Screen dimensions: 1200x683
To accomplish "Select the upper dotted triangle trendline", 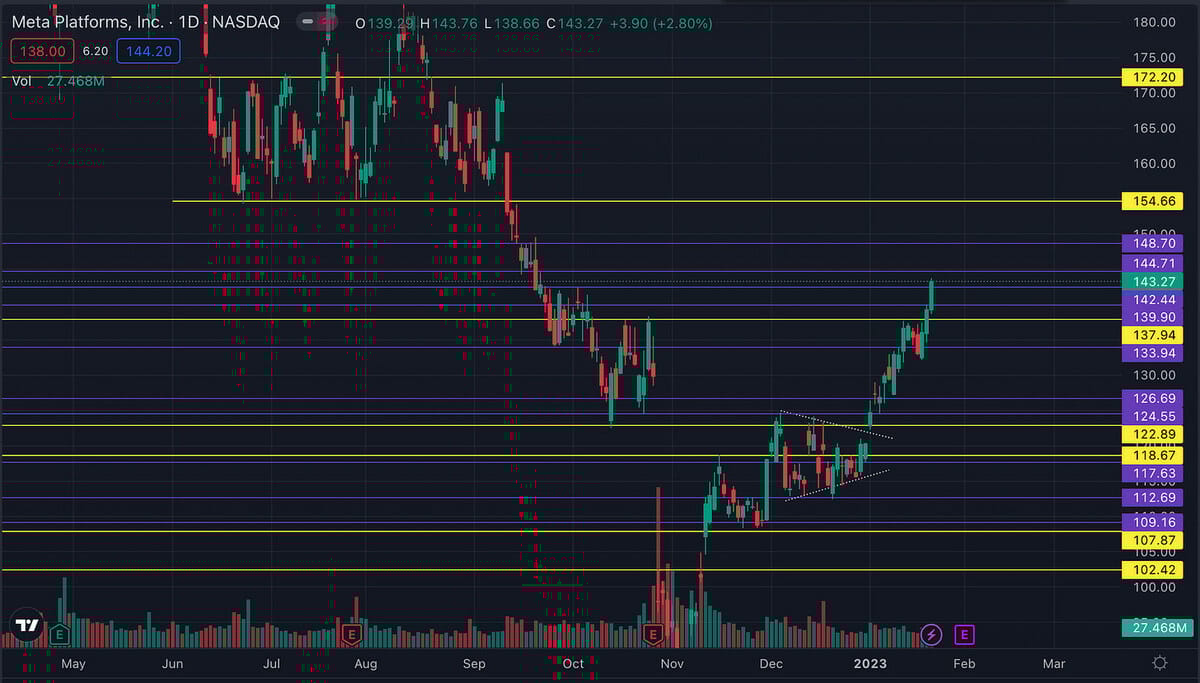I will (836, 425).
